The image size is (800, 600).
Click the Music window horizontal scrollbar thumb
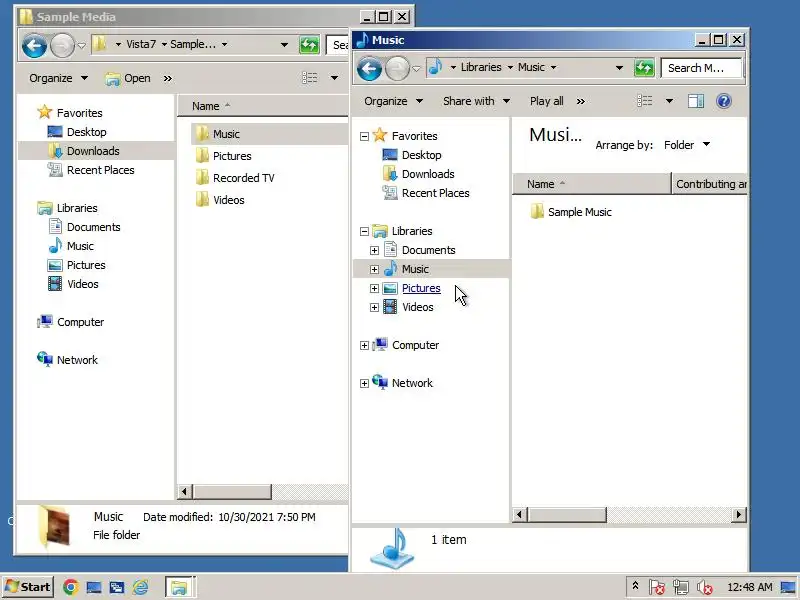pos(567,515)
